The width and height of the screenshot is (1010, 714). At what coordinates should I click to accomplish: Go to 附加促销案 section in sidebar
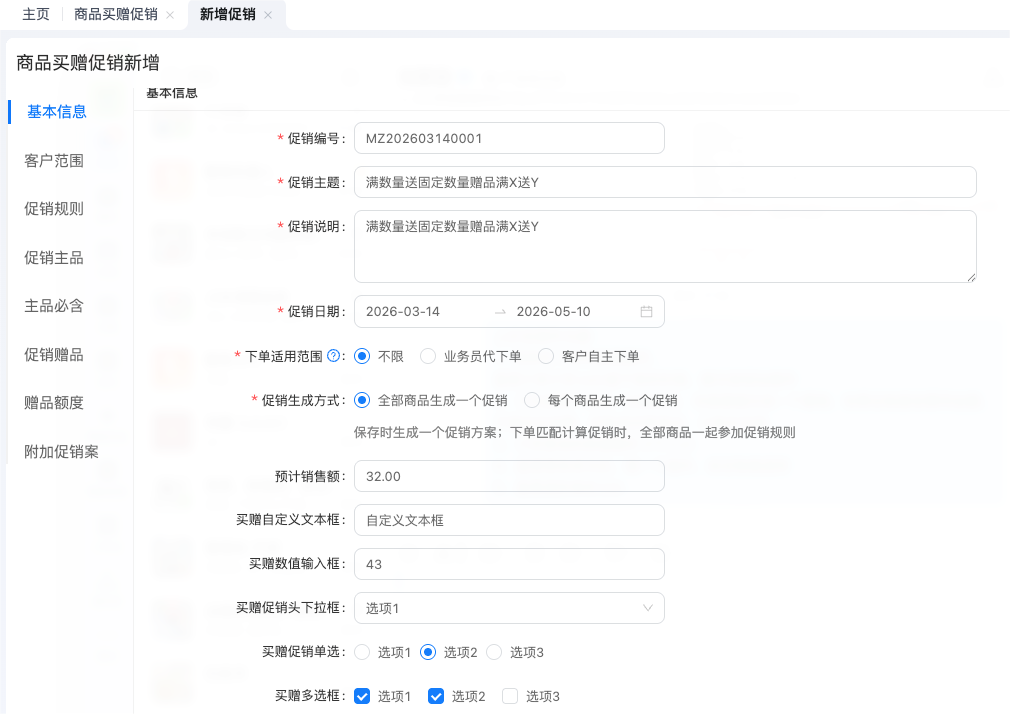(x=62, y=452)
